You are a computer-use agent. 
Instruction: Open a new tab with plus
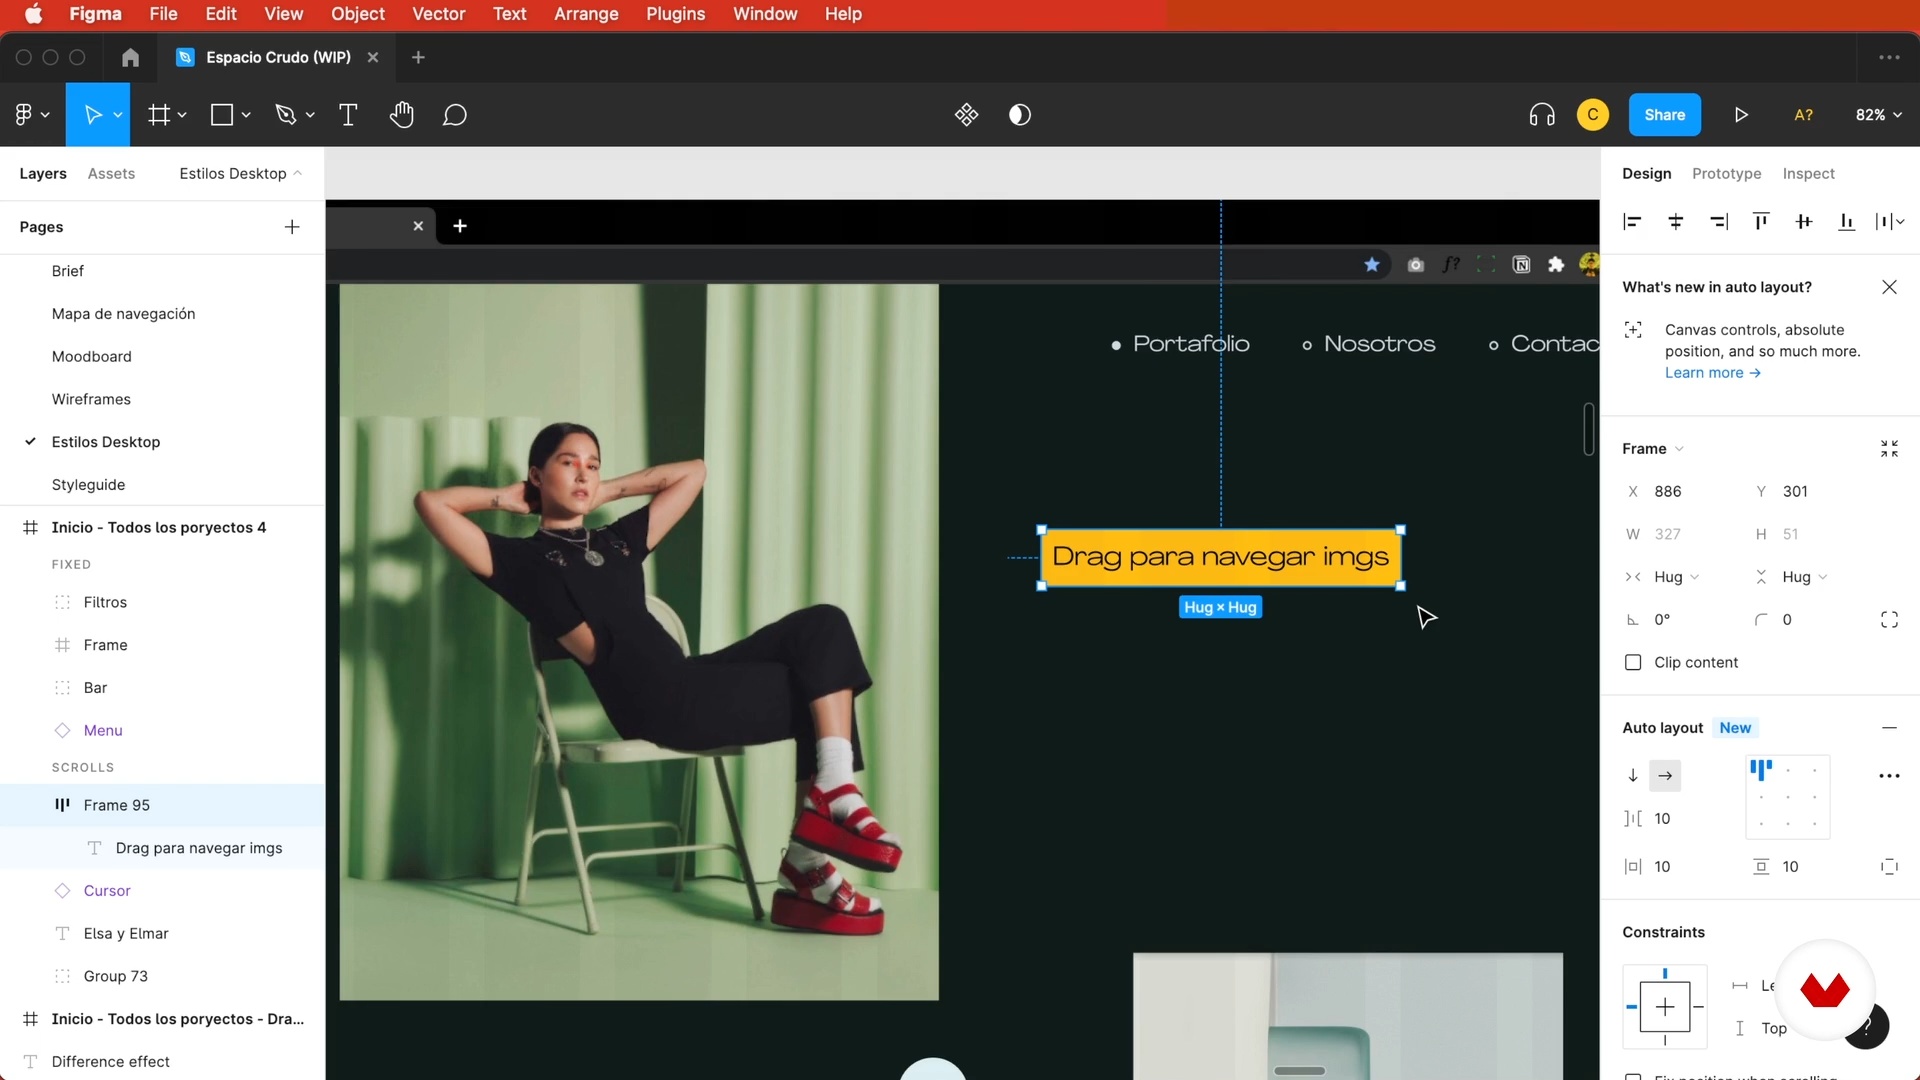(x=418, y=57)
